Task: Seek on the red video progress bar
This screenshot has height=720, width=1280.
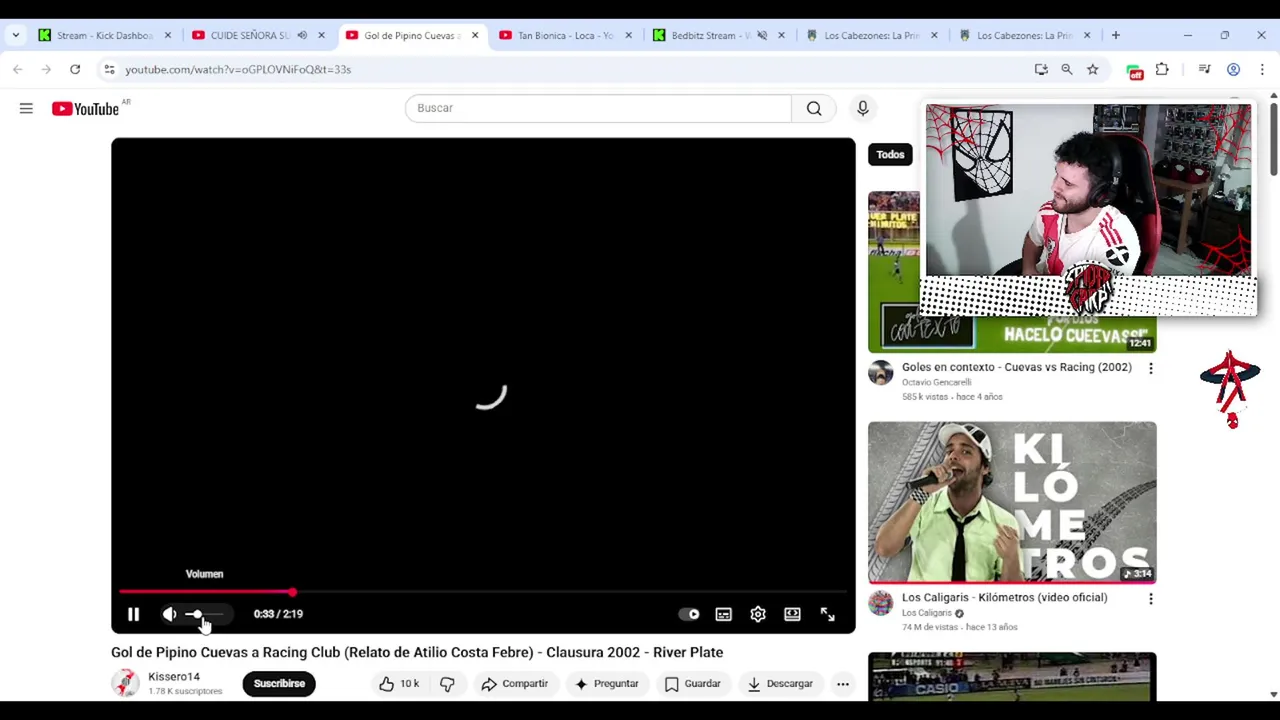Action: [x=483, y=593]
